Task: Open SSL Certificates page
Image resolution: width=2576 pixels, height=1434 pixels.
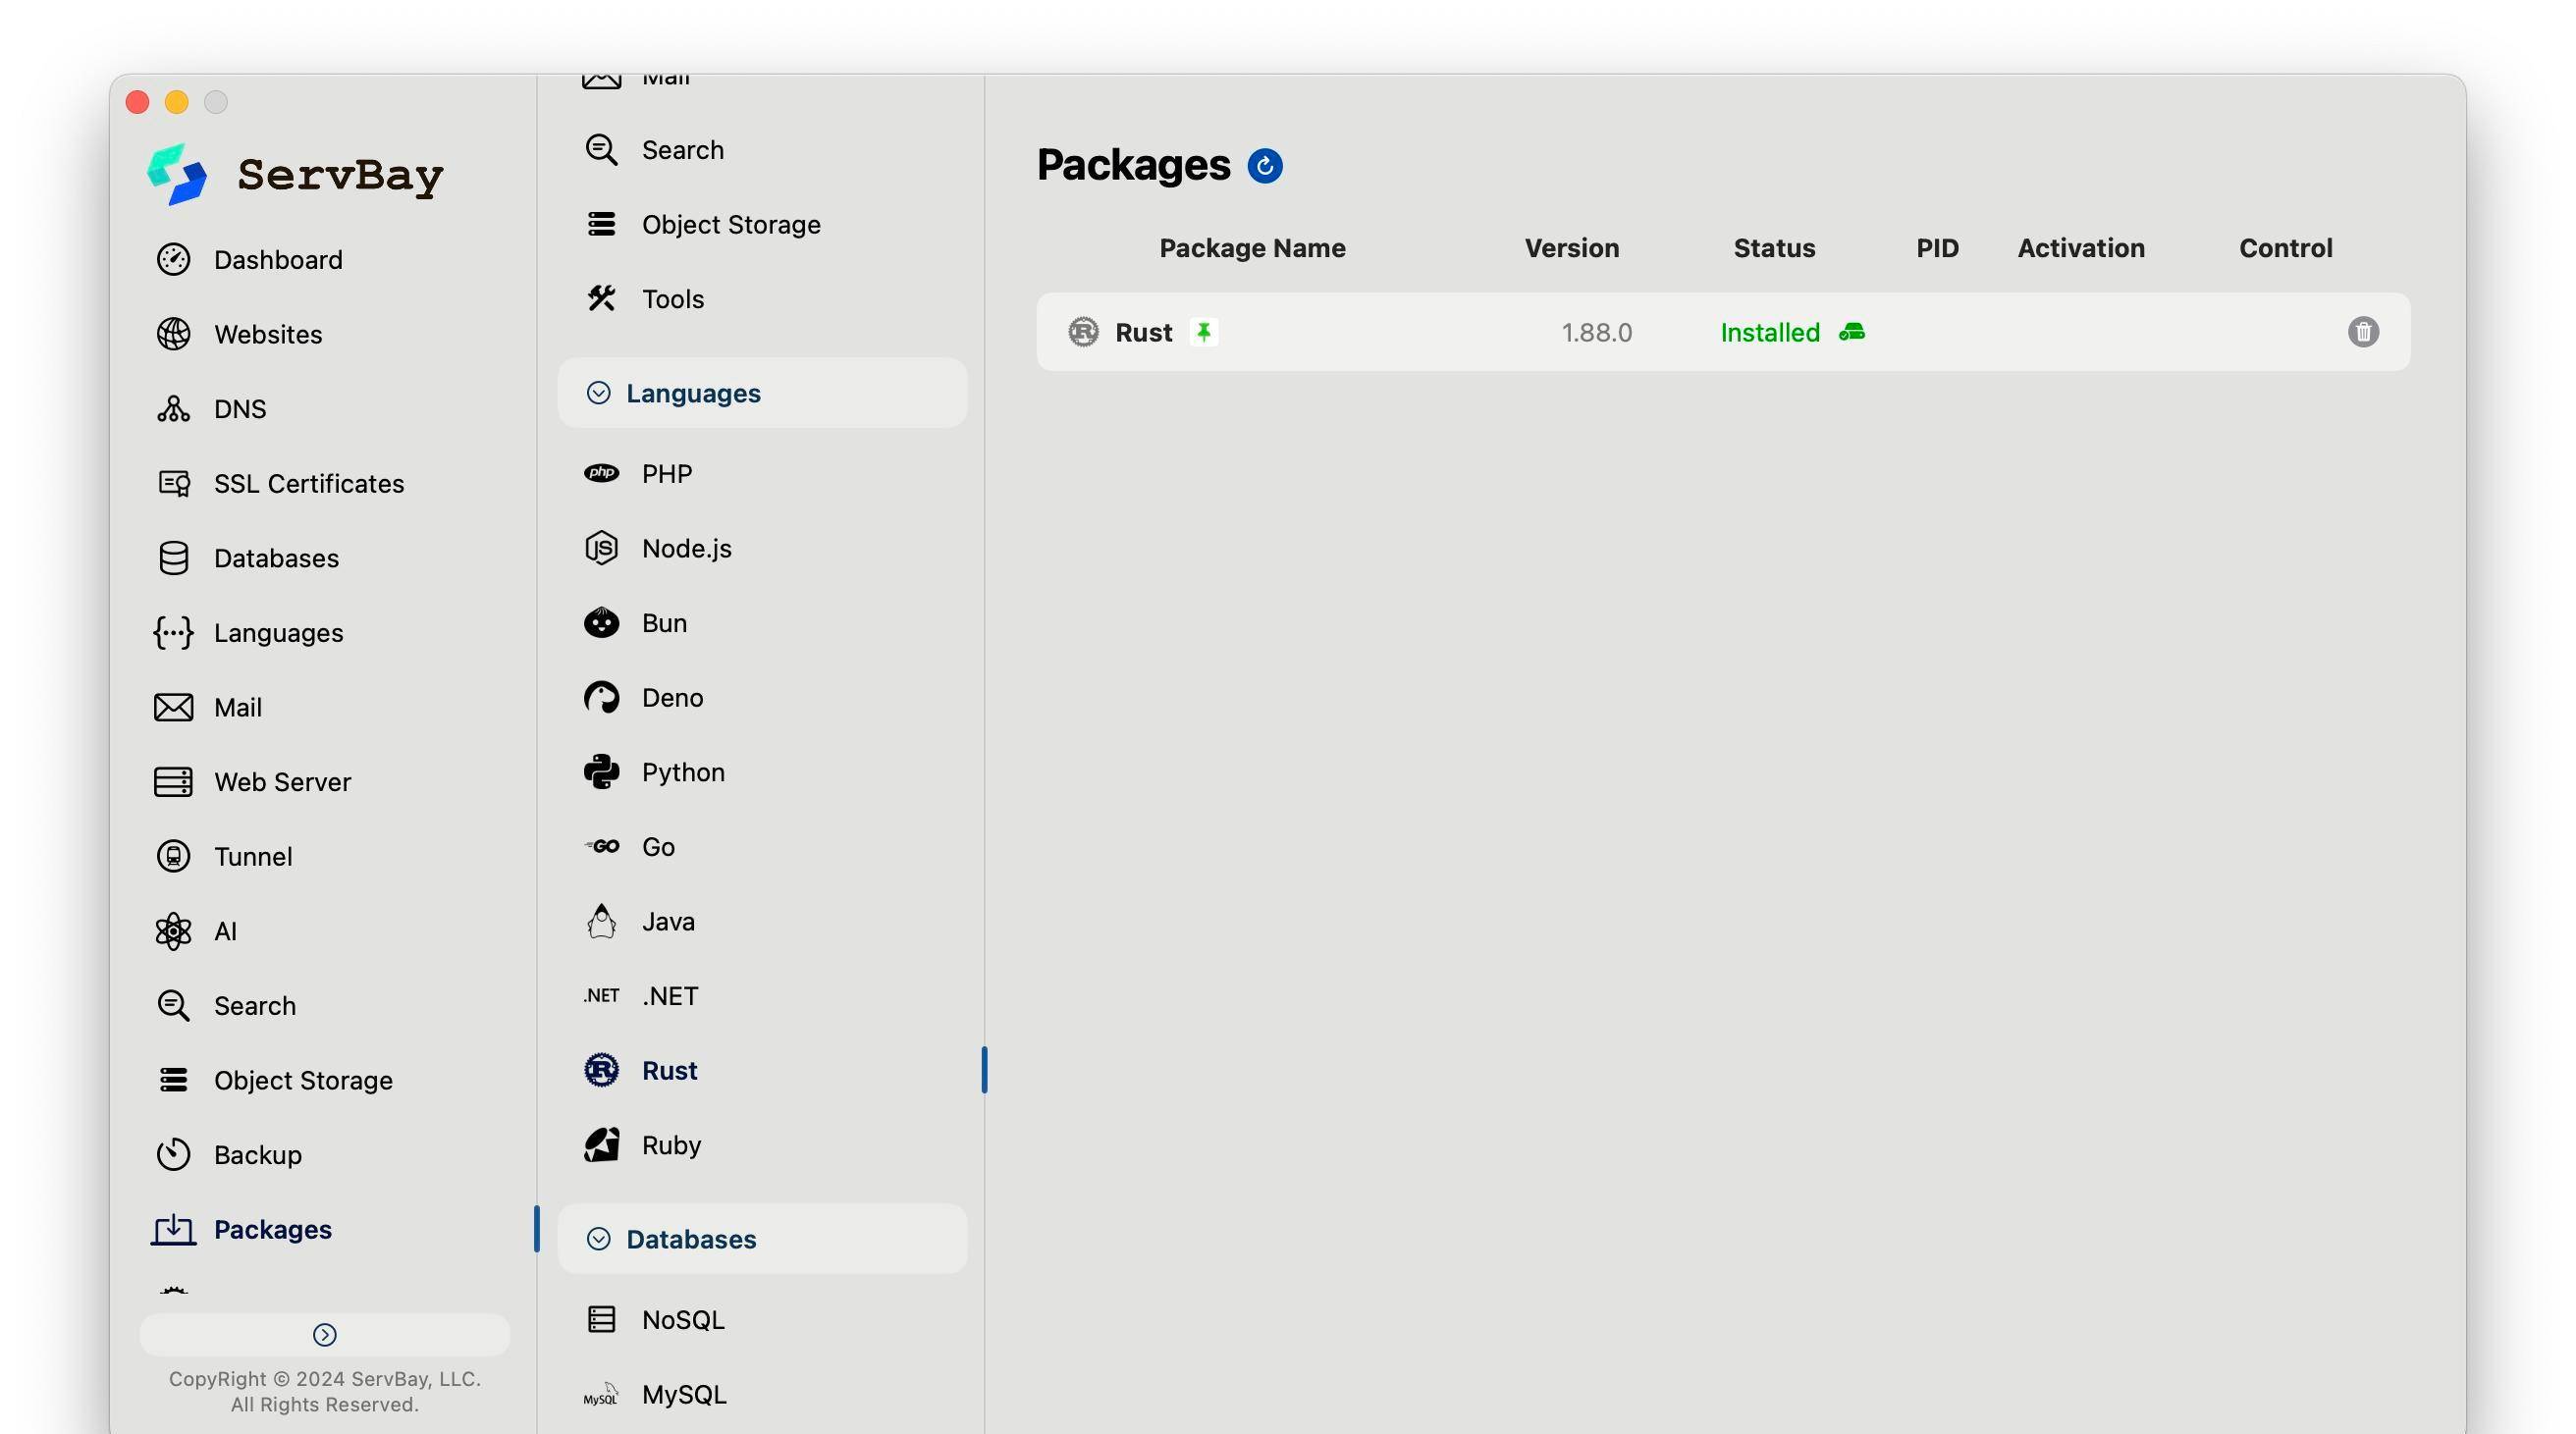Action: tap(308, 484)
